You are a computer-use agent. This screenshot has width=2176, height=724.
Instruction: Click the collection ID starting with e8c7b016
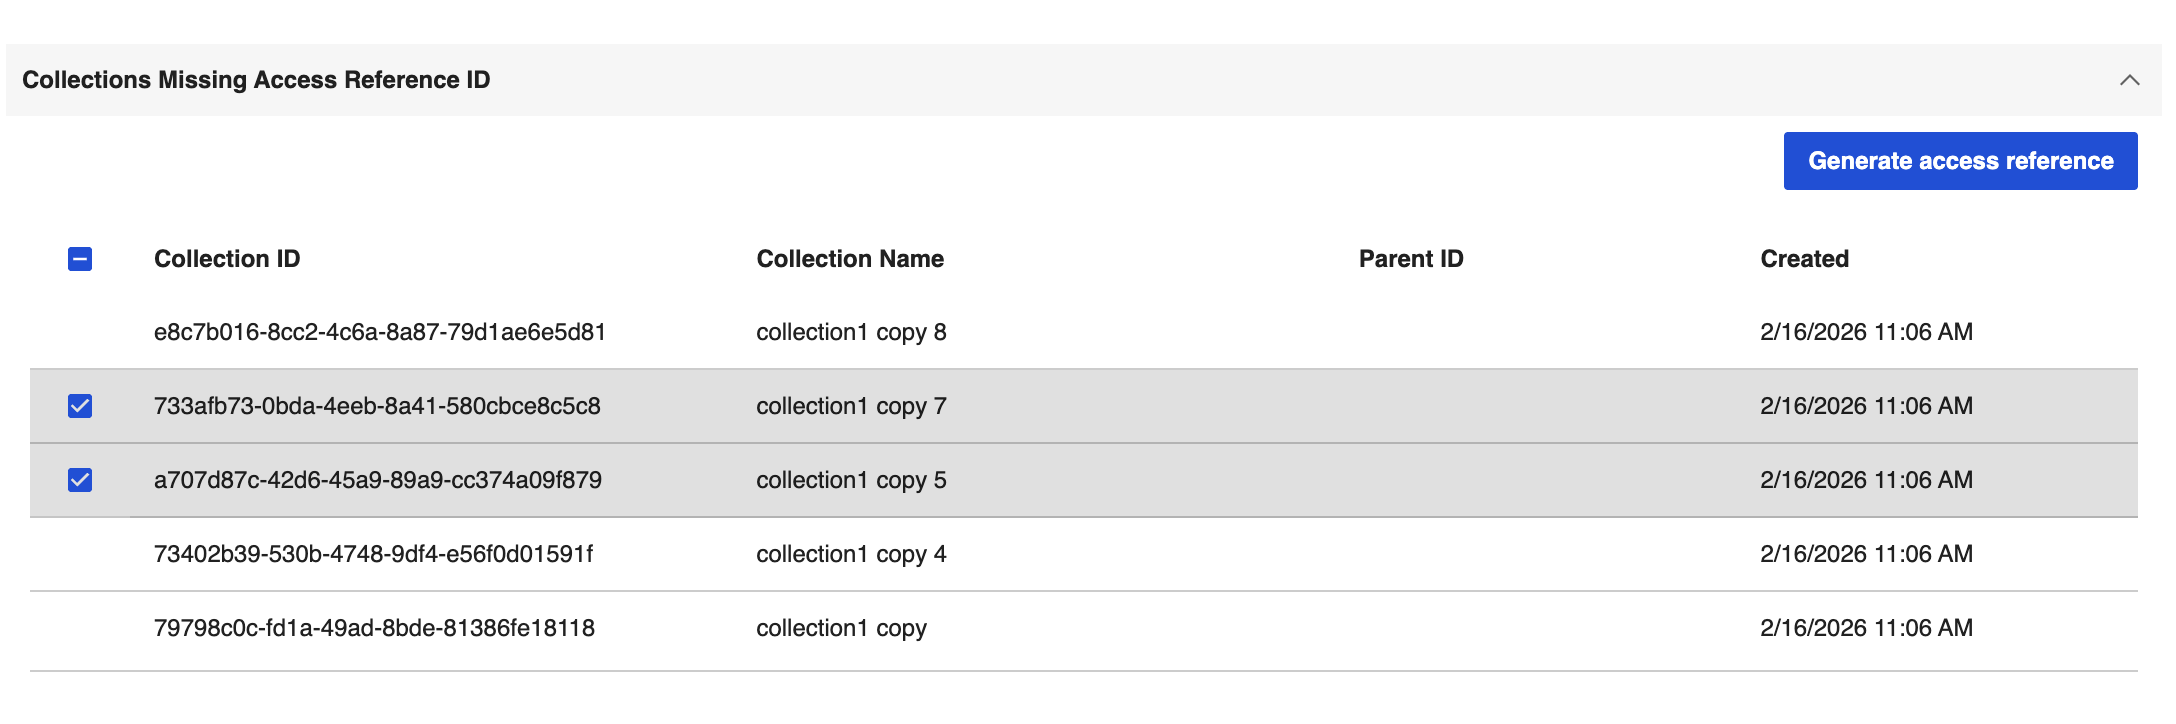point(383,332)
